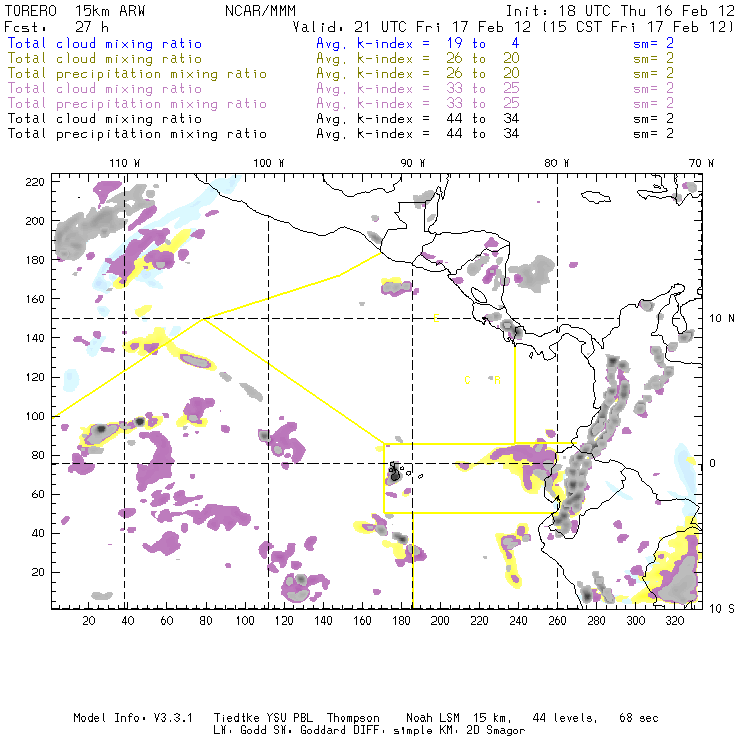Click the '320' x-axis grid label
This screenshot has height=740, width=740.
tap(674, 621)
